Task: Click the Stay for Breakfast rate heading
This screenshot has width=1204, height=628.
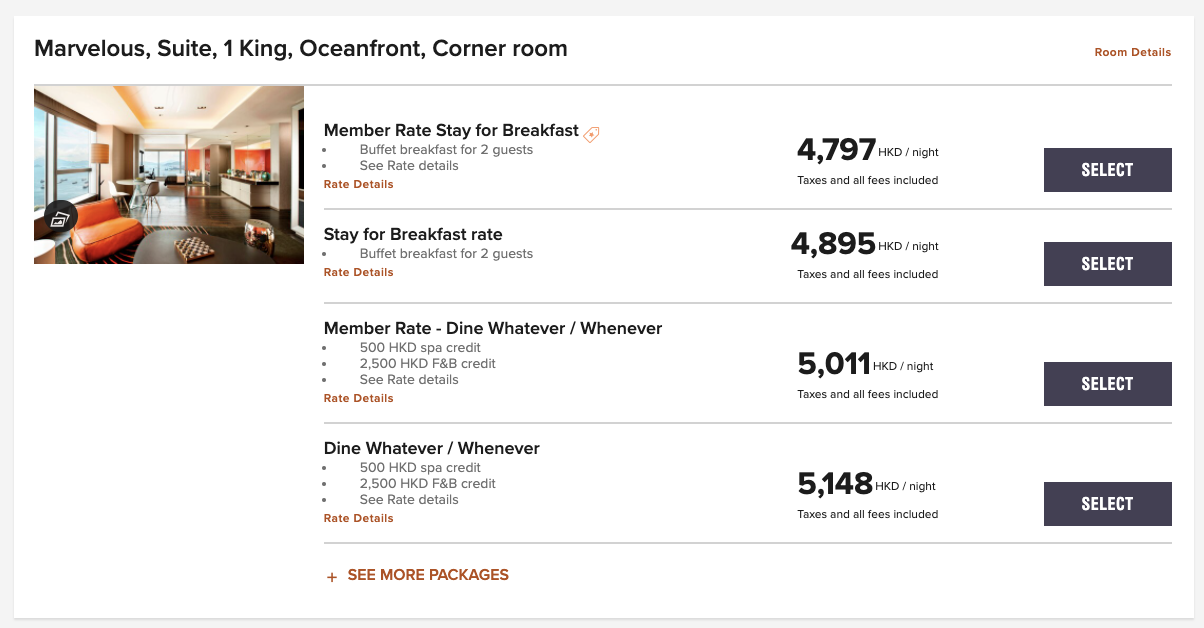Action: (413, 234)
